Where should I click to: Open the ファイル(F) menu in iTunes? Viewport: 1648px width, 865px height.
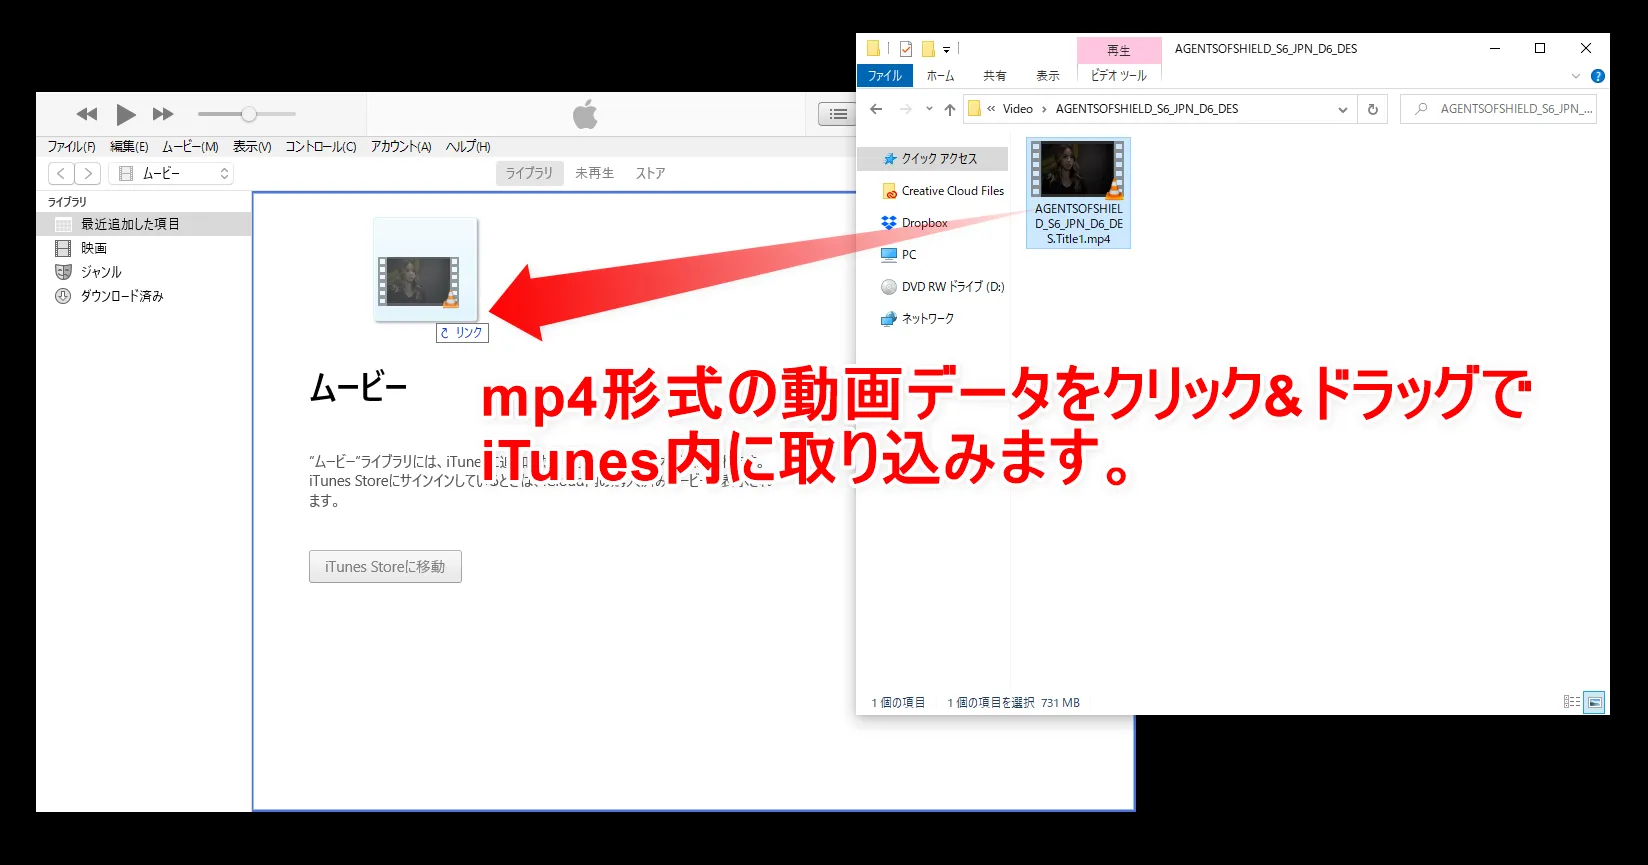tap(71, 147)
